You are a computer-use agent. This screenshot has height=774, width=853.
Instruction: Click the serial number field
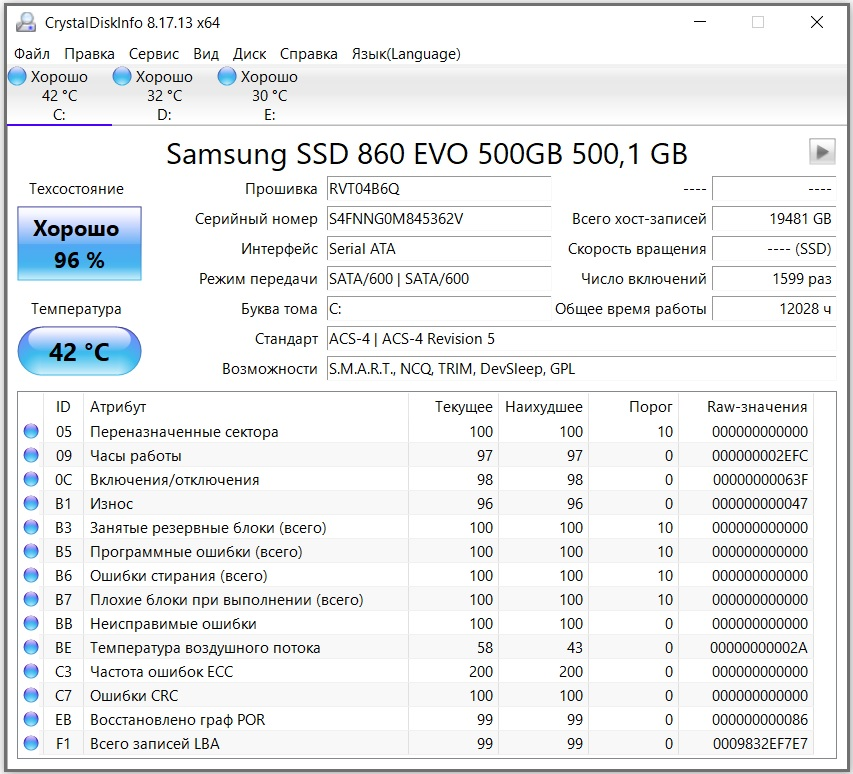tap(438, 219)
